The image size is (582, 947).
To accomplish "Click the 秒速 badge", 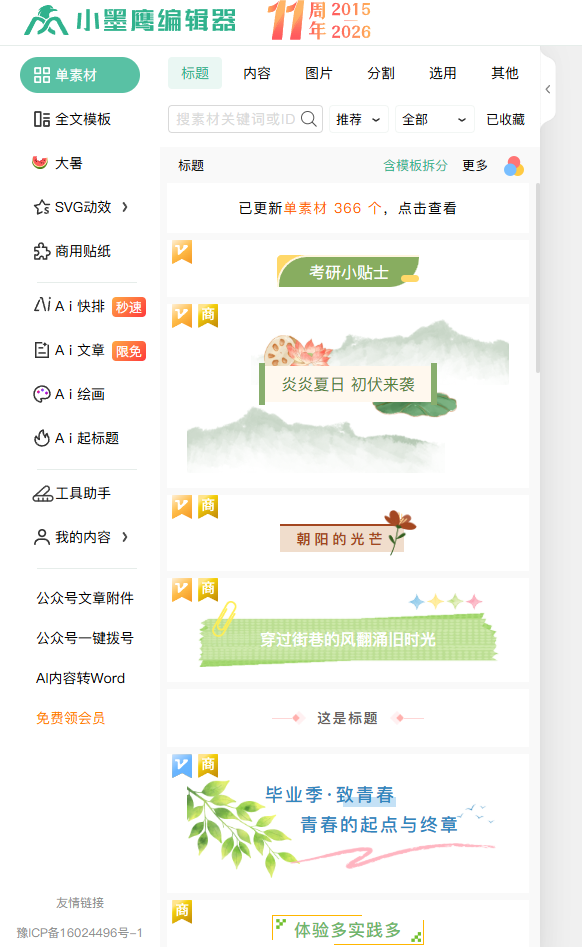I will click(x=129, y=307).
